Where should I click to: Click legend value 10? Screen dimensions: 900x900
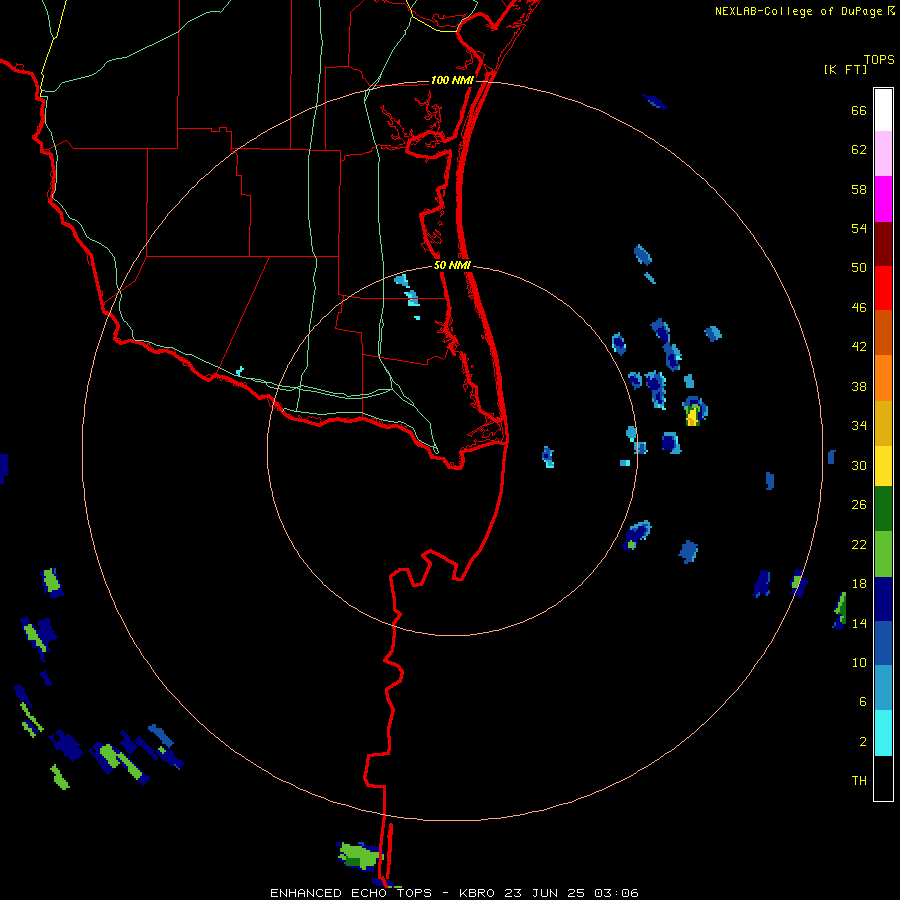tap(859, 662)
